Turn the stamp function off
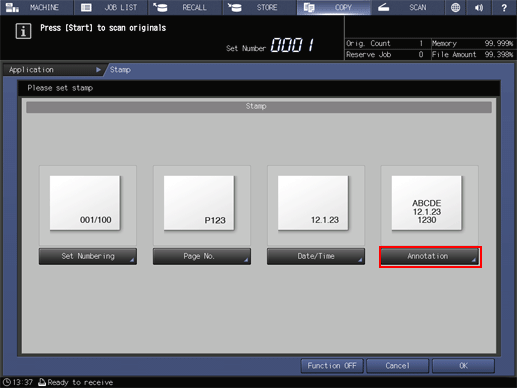Screen dimensions: 517x388 click(x=332, y=366)
